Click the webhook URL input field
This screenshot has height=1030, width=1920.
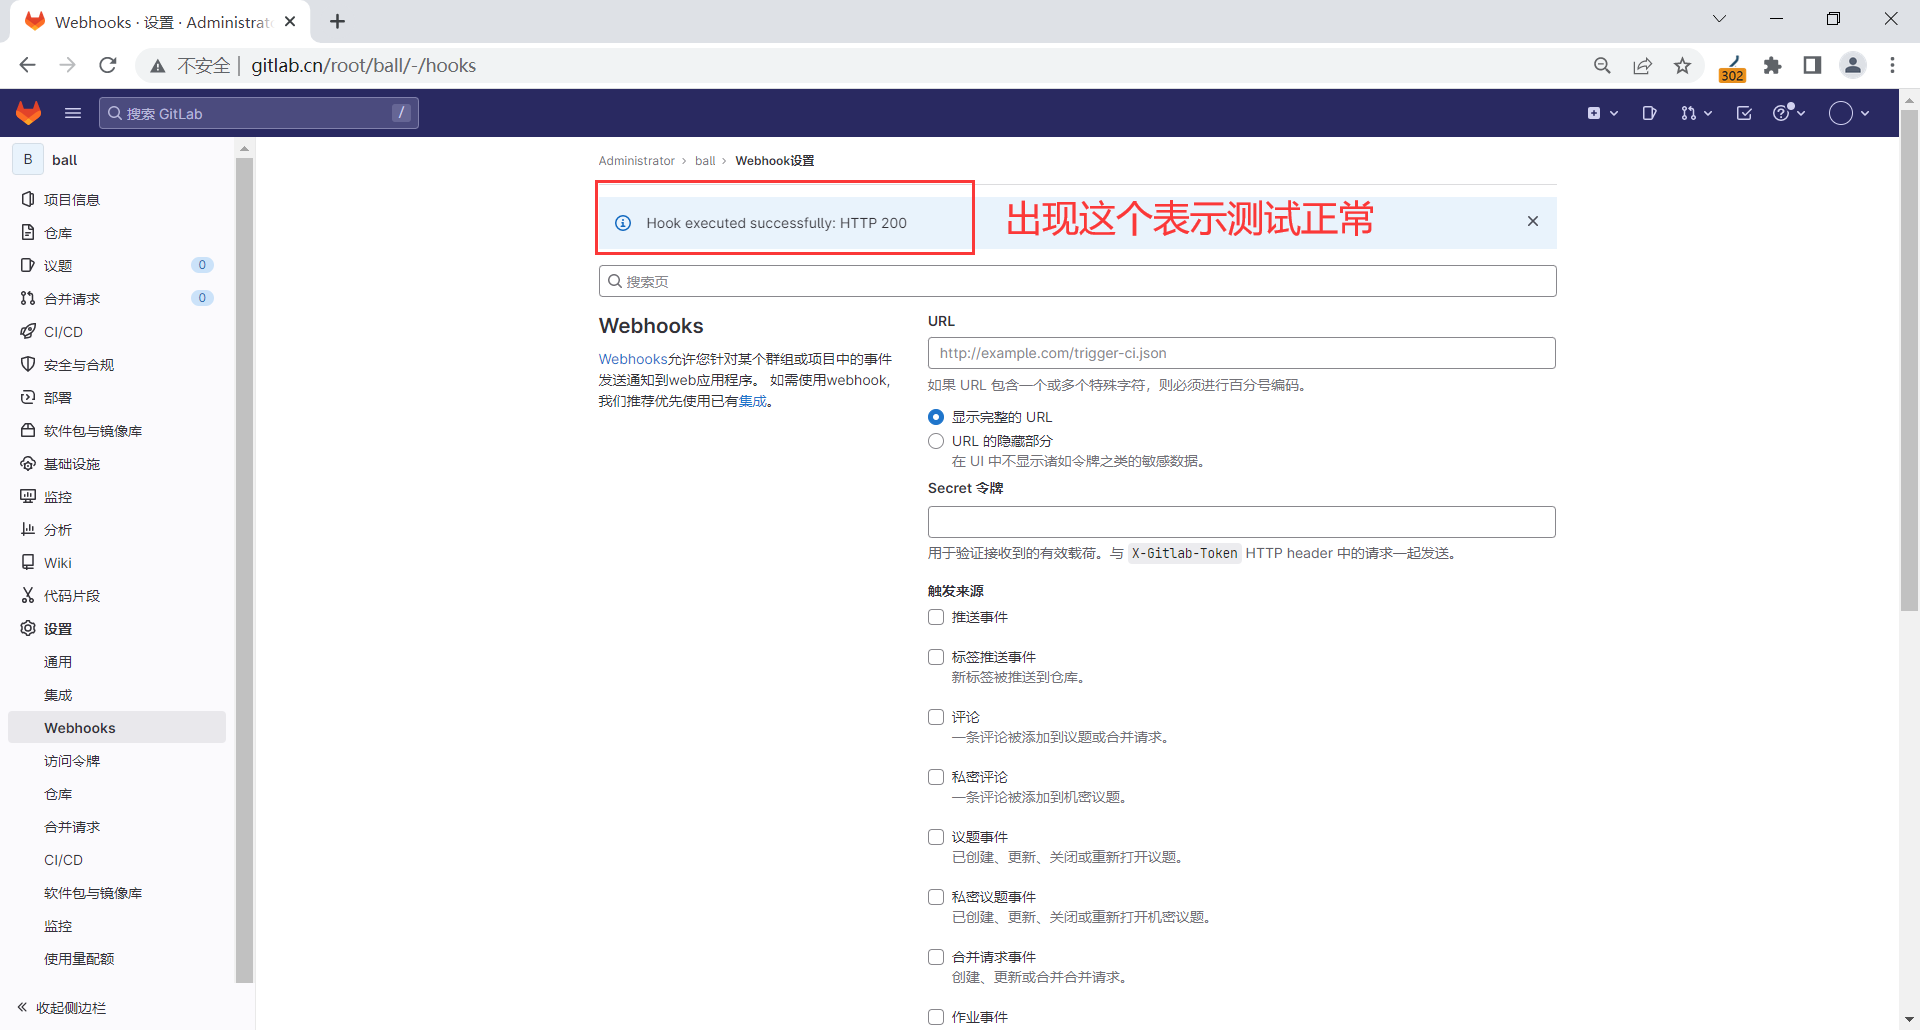pos(1241,353)
